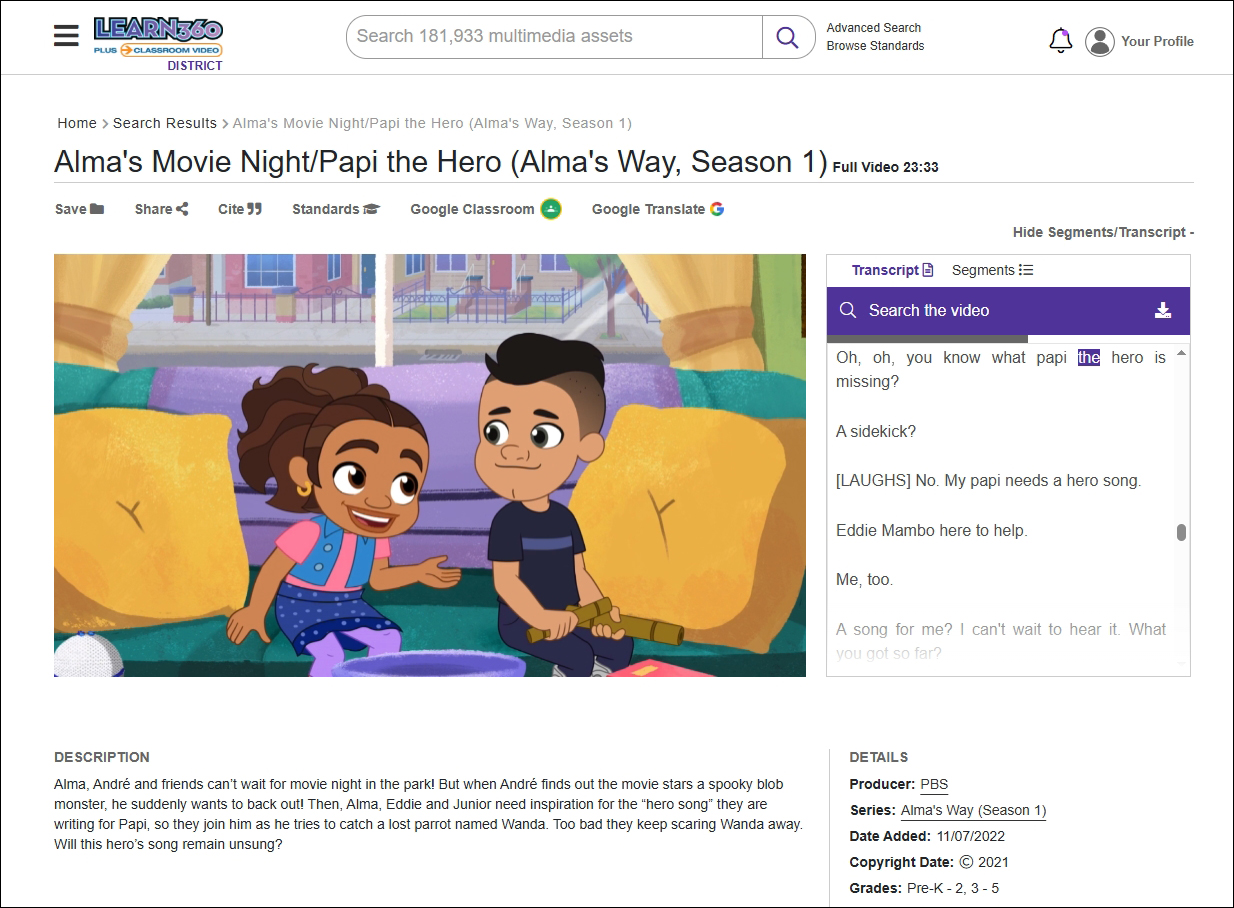Click the DETAILS heading
The width and height of the screenshot is (1234, 908).
coord(879,757)
